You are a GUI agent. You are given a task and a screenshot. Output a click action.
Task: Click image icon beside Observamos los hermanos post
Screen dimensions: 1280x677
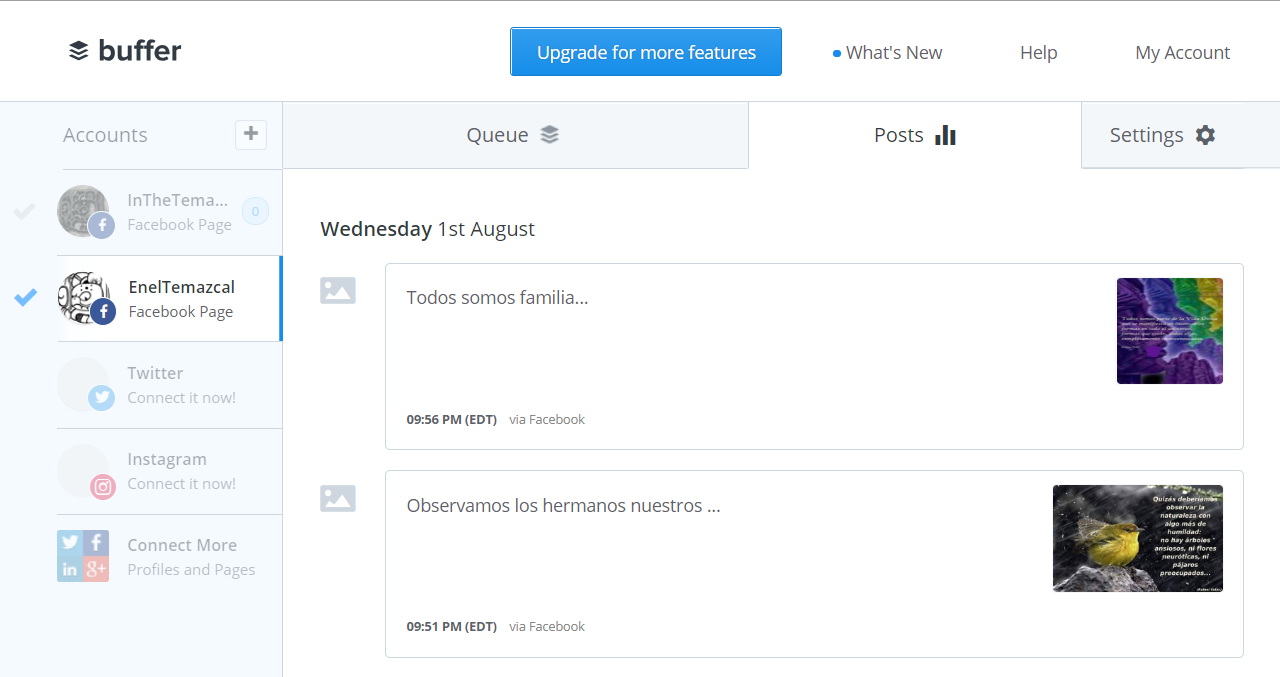(x=338, y=498)
